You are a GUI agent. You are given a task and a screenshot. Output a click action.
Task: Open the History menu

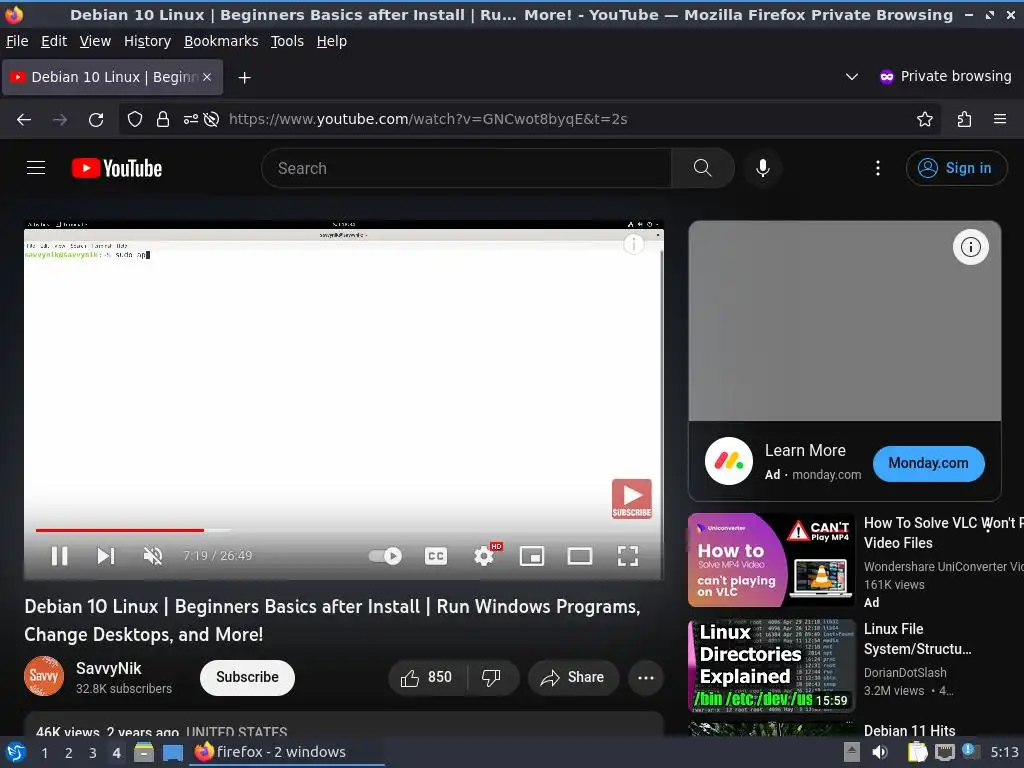click(147, 41)
